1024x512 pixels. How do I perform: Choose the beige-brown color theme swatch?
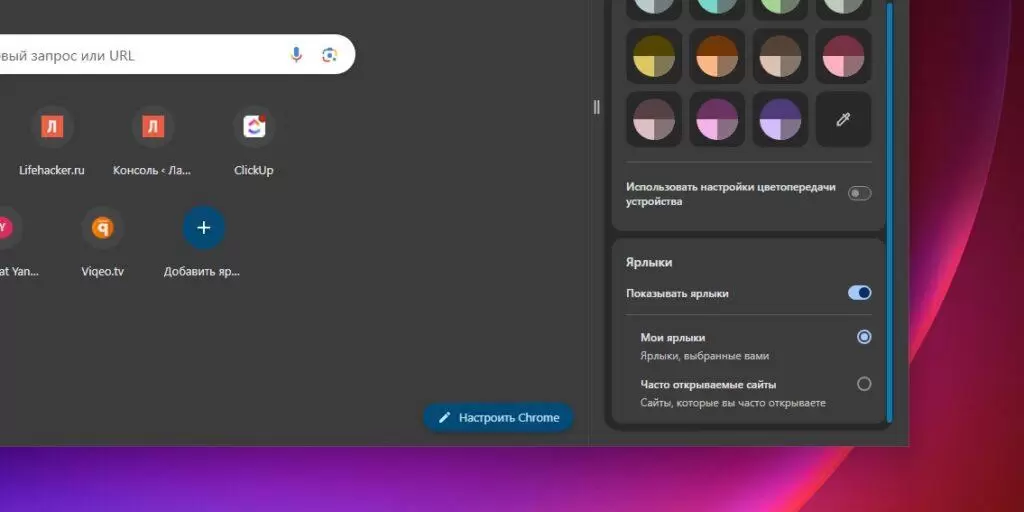(780, 56)
